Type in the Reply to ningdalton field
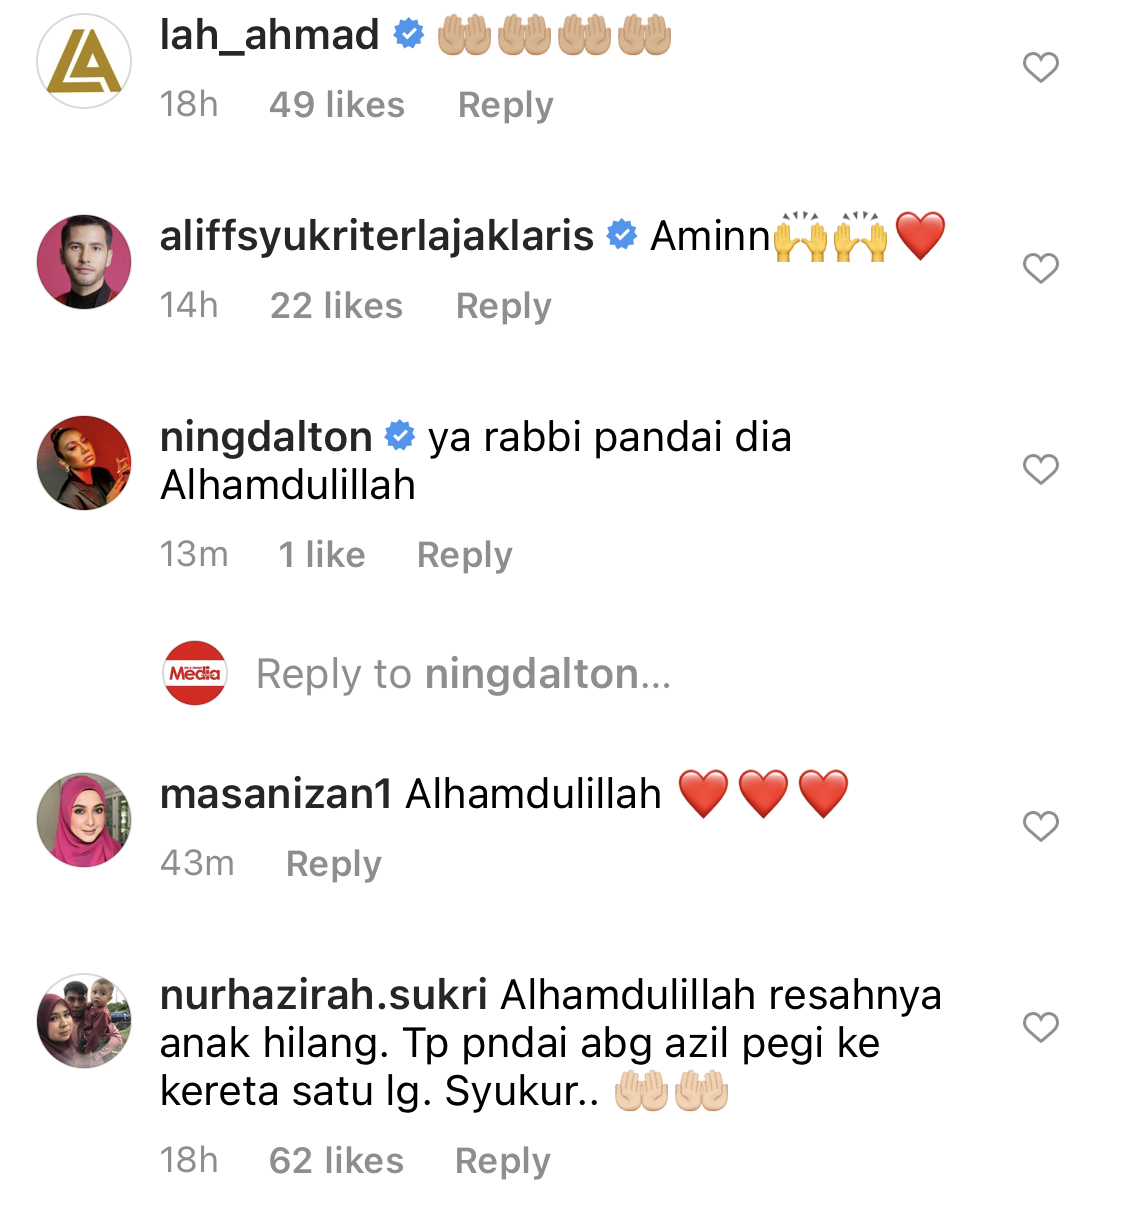The height and width of the screenshot is (1205, 1125). [x=463, y=674]
